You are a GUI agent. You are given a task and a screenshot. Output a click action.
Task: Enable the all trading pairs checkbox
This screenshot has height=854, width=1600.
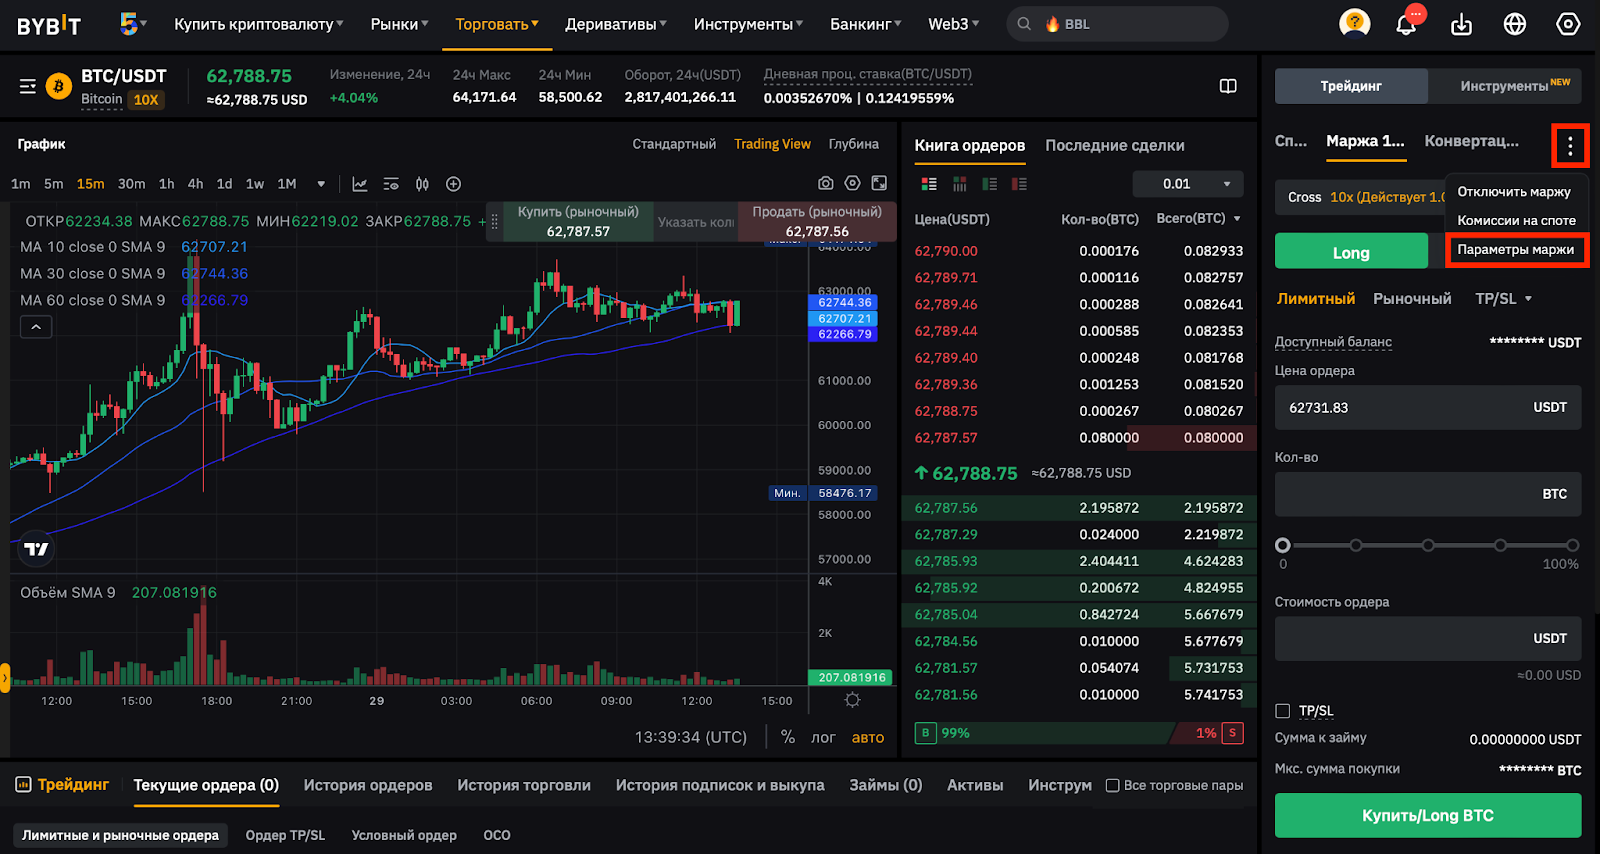tap(1112, 785)
